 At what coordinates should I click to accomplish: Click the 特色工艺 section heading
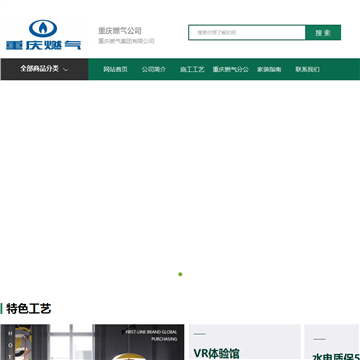click(x=29, y=309)
